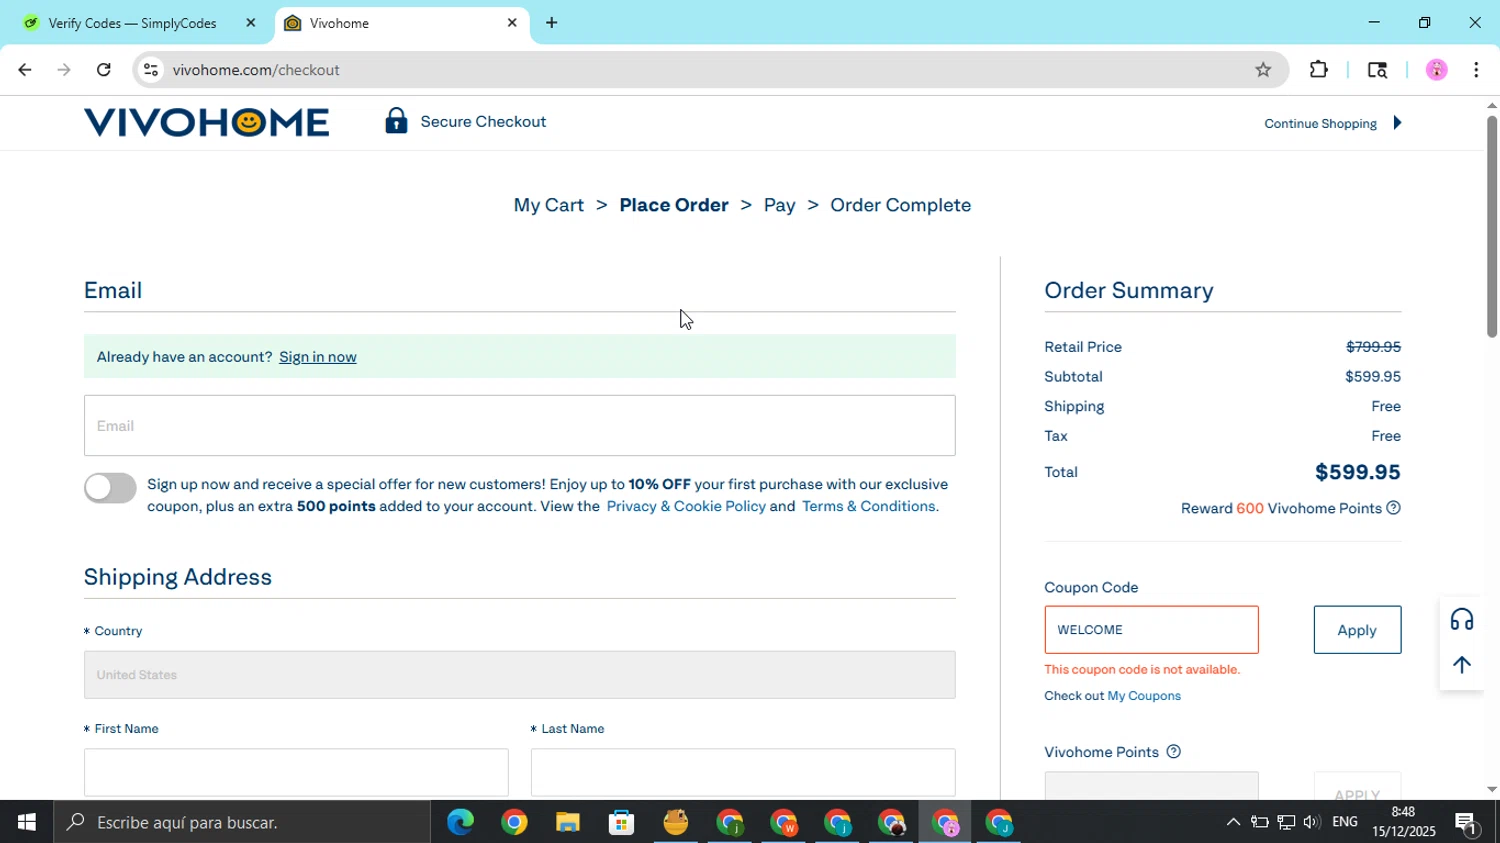Launch Microsoft Edge from taskbar
This screenshot has height=843, width=1500.
coord(460,822)
